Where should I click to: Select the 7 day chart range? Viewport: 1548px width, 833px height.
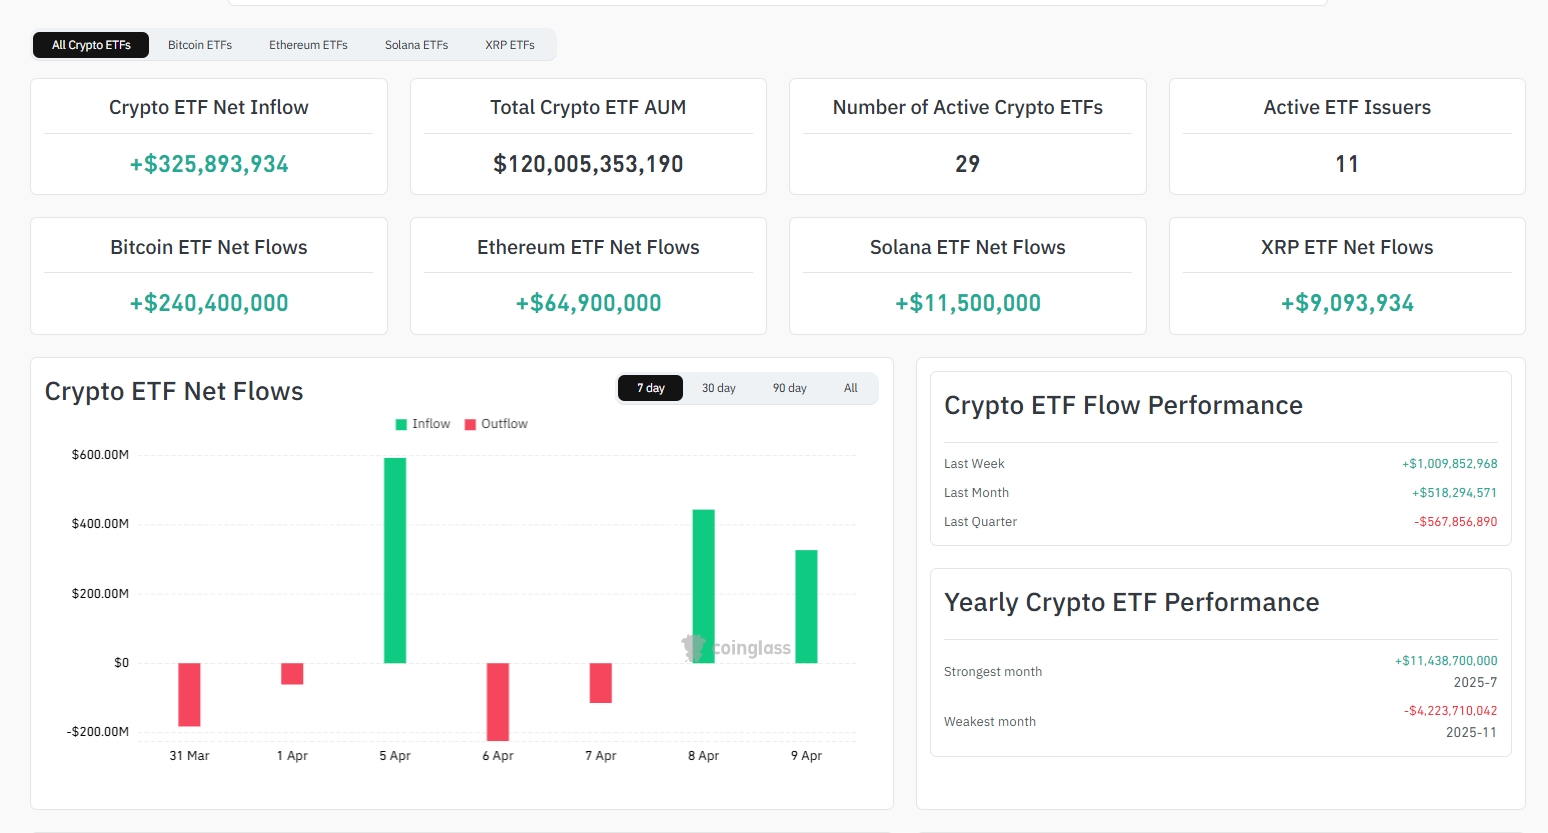pyautogui.click(x=650, y=387)
